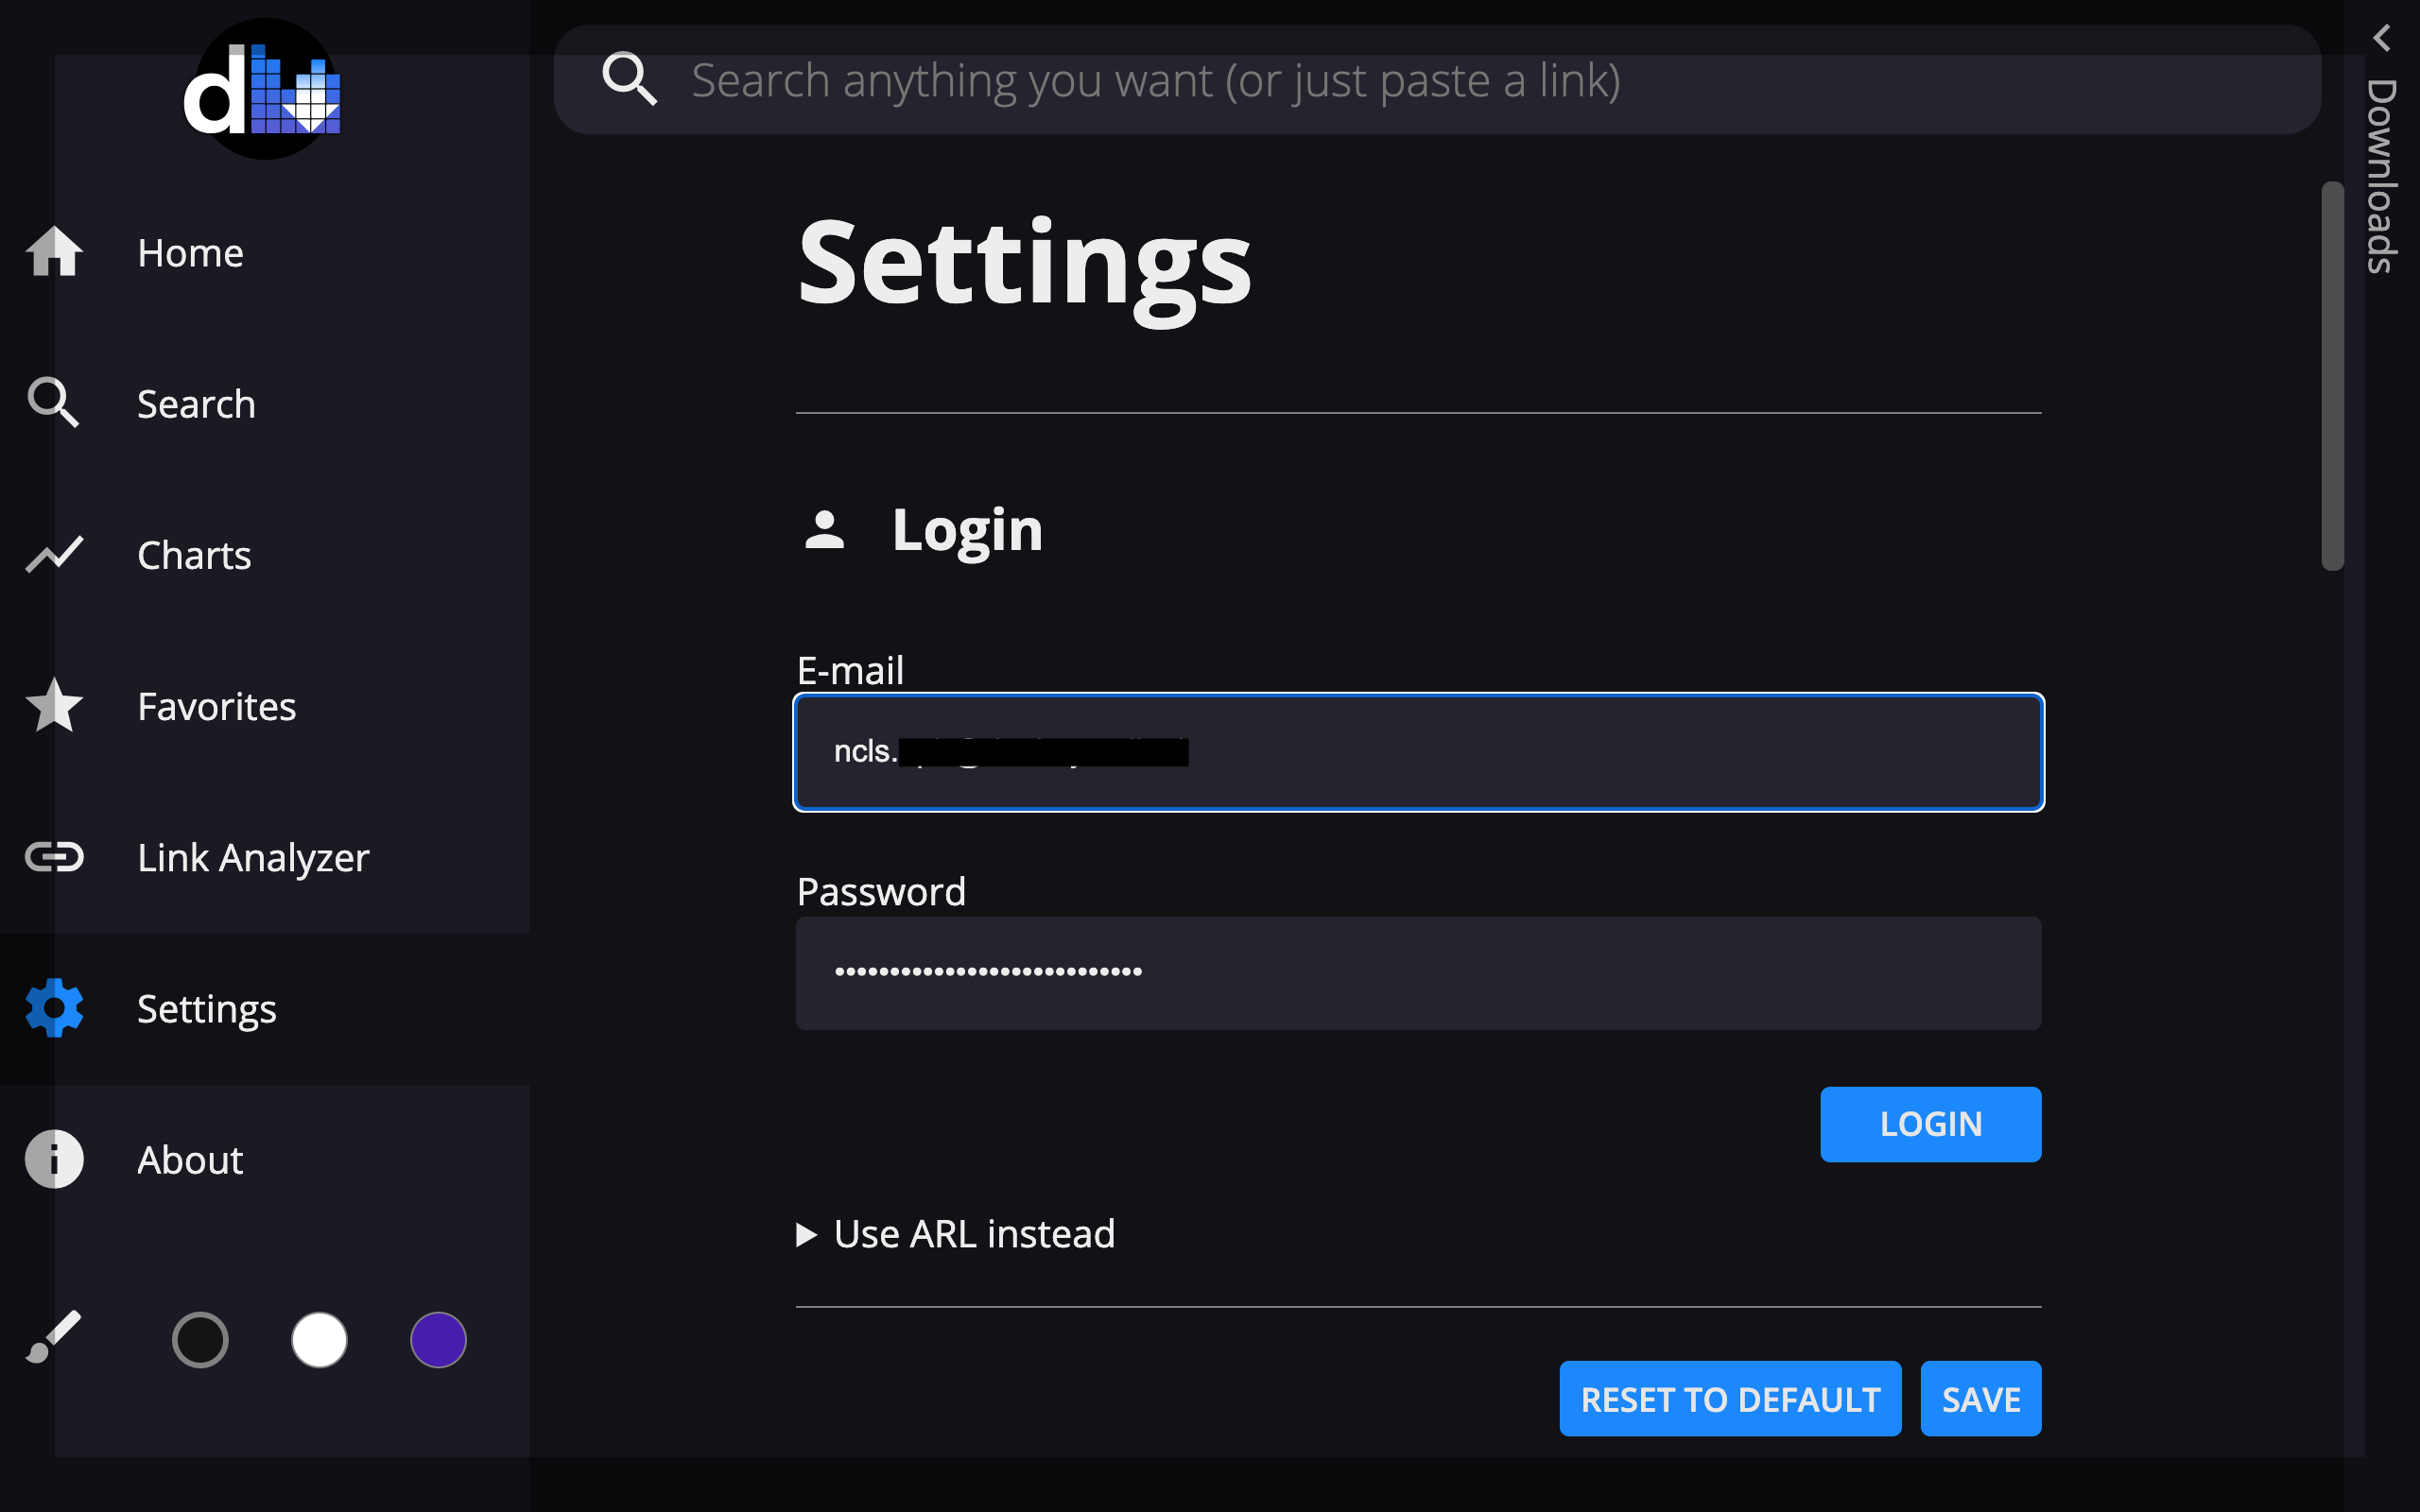Click the Favorites star icon
This screenshot has width=2420, height=1512.
pyautogui.click(x=54, y=706)
